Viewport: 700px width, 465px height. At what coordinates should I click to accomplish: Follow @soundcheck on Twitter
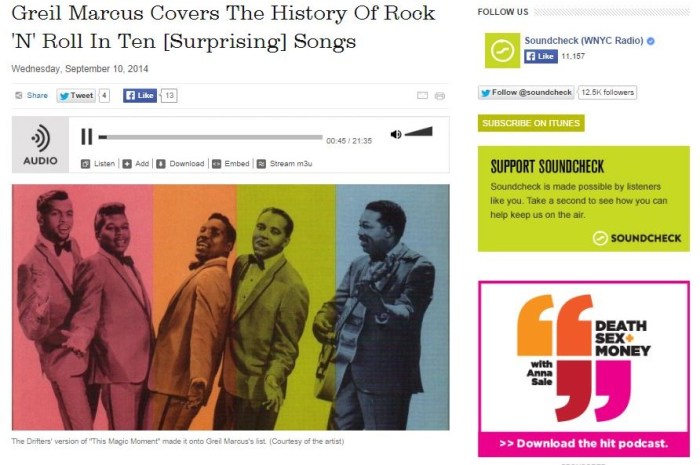click(526, 92)
